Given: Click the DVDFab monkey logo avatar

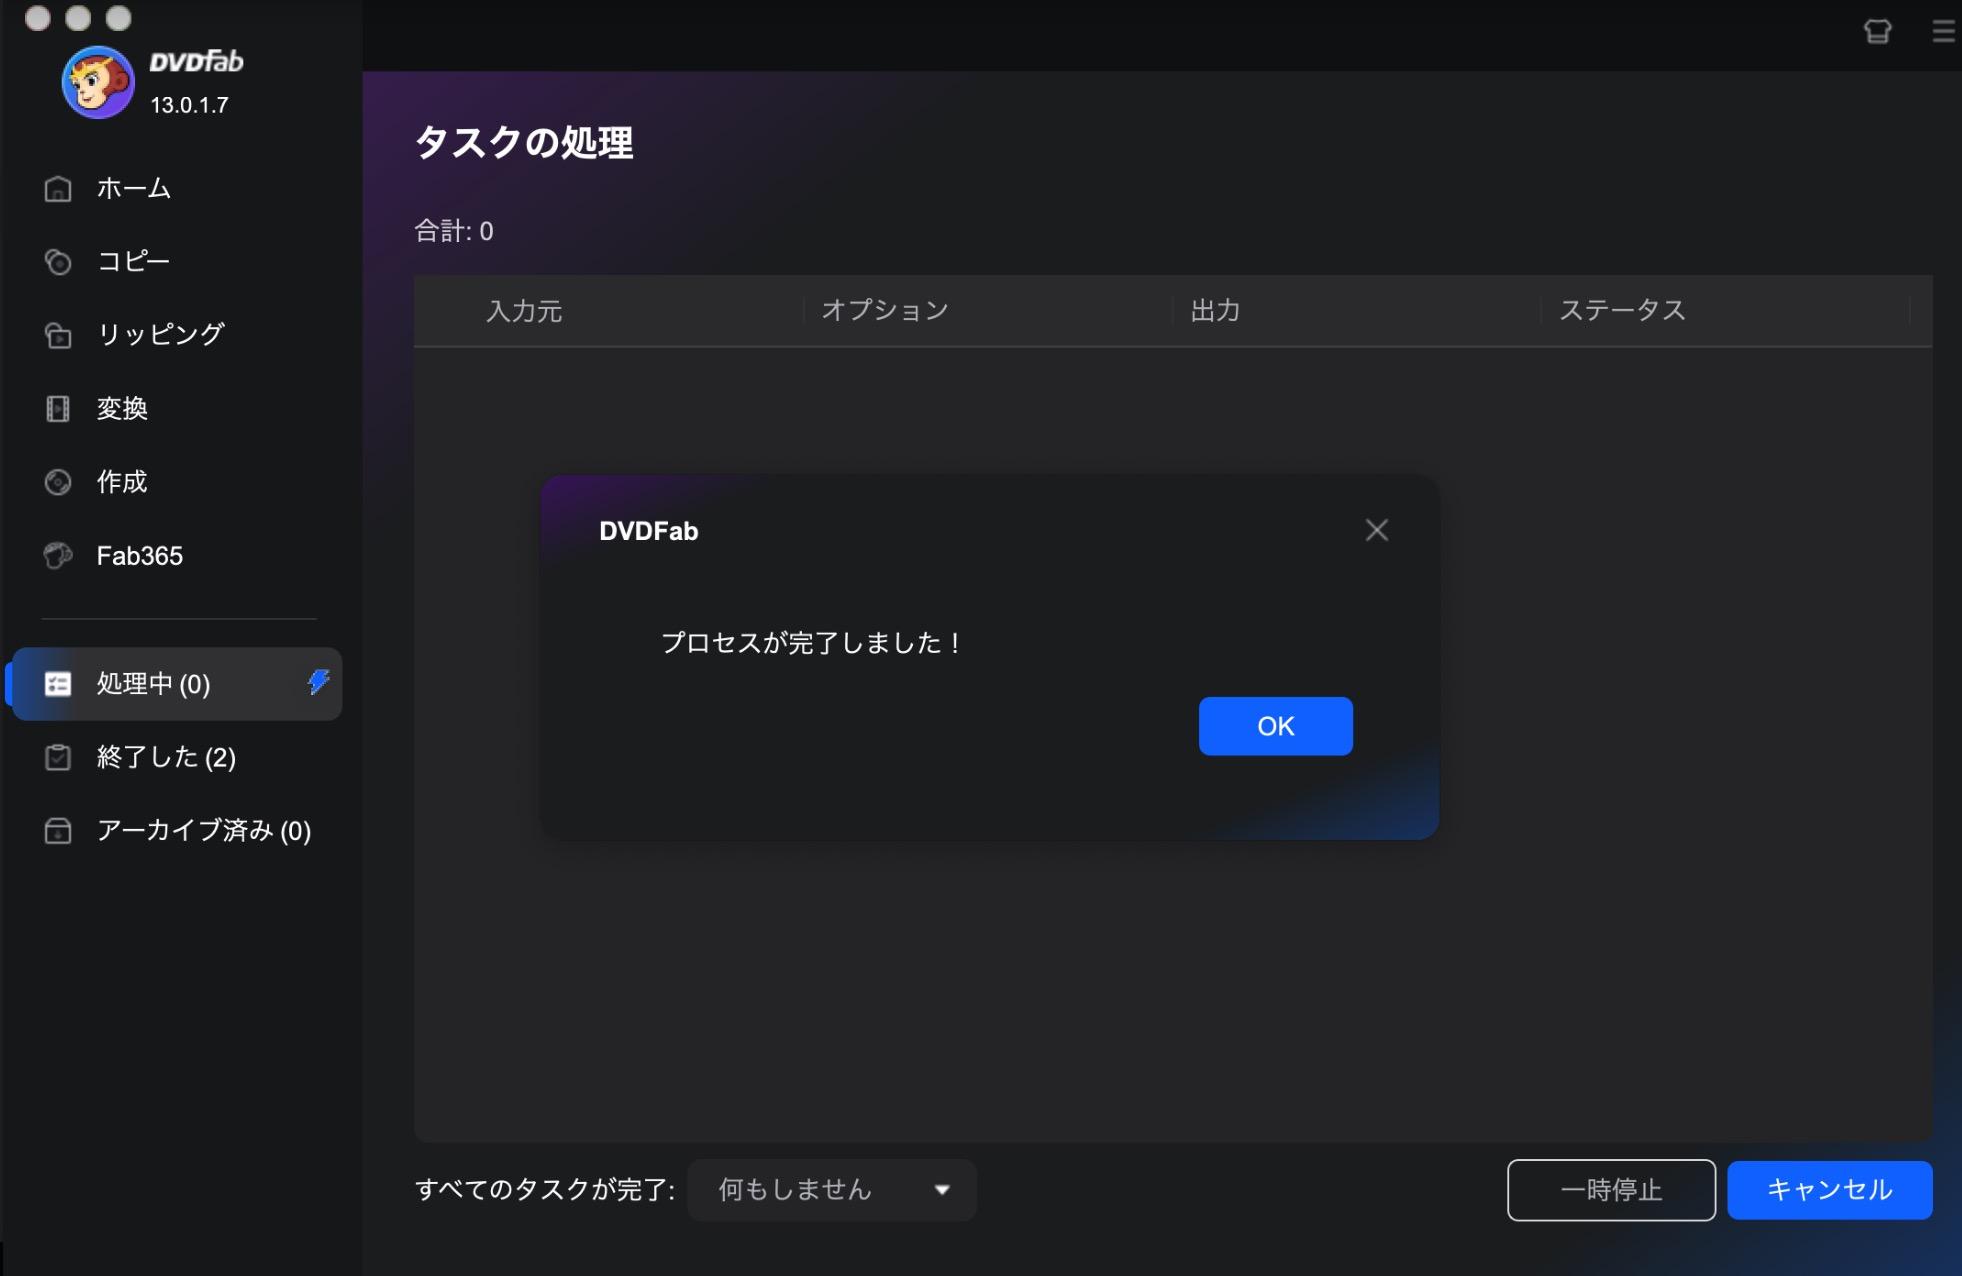Looking at the screenshot, I should click(x=97, y=82).
